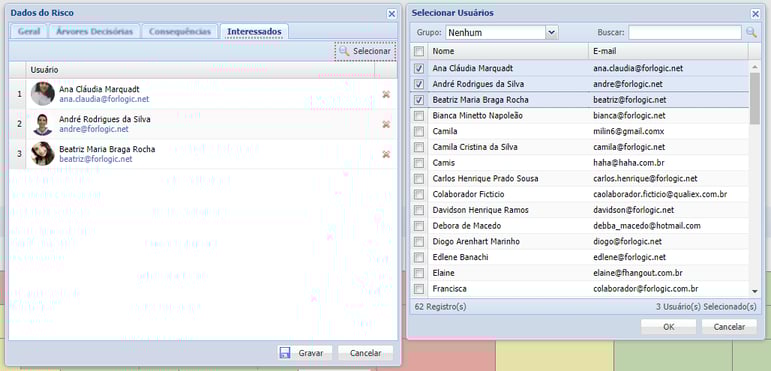Select the Interessados tab
This screenshot has height=371, width=771.
click(254, 31)
